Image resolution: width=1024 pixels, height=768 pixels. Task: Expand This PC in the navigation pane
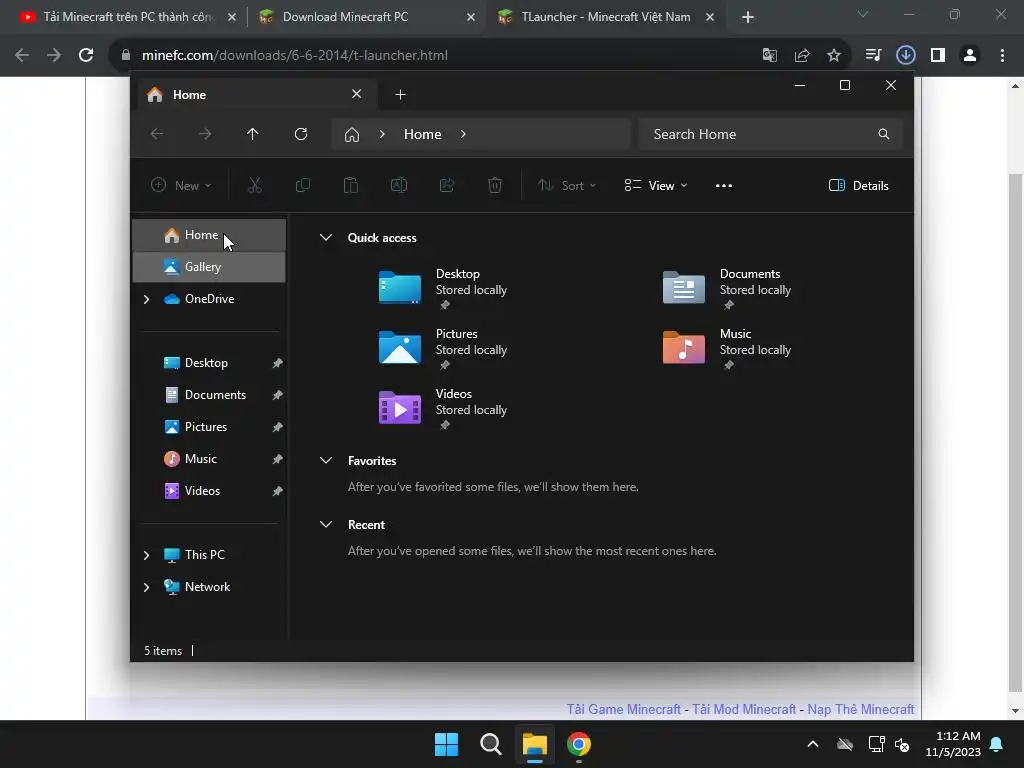(146, 555)
